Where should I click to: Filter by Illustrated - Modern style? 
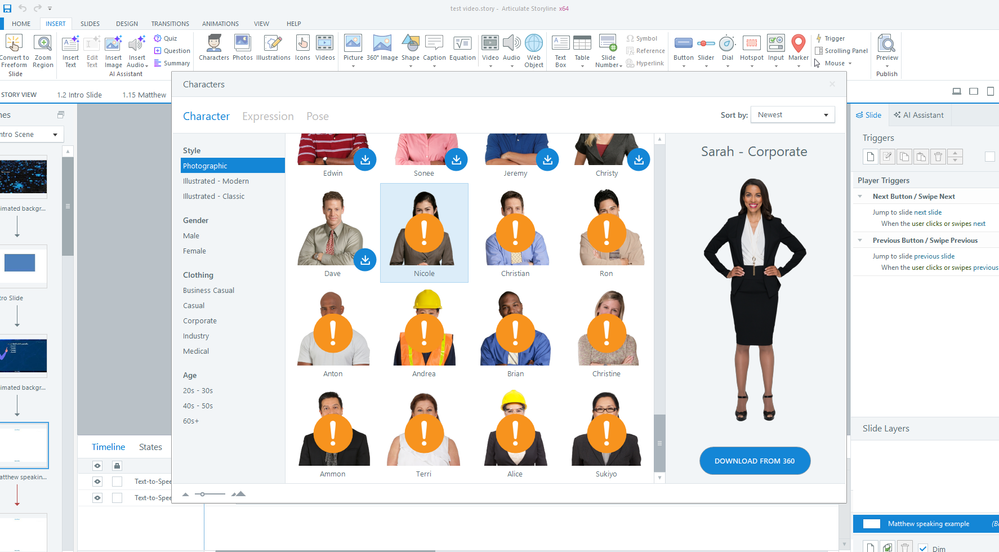pos(216,181)
